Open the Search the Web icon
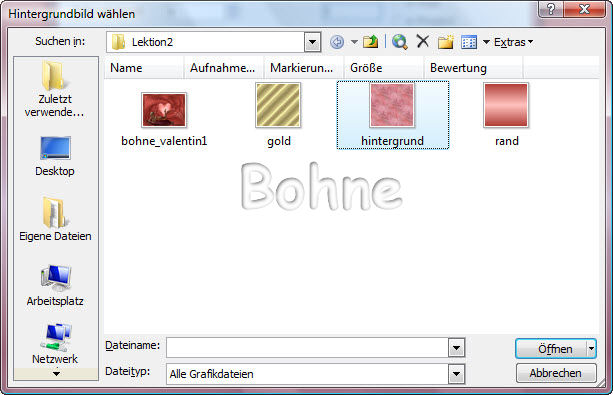 pos(400,41)
